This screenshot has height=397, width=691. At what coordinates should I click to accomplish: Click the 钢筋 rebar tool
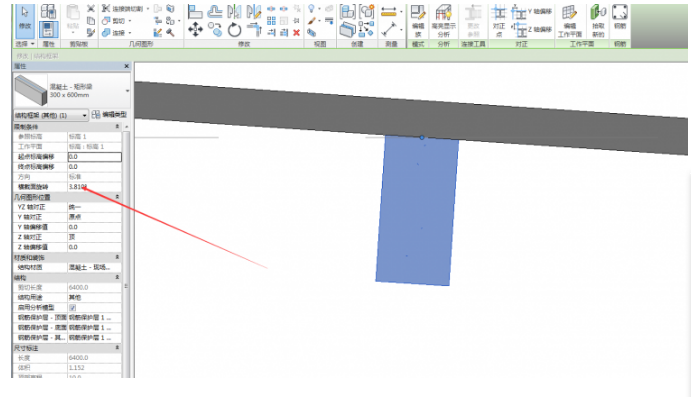click(620, 18)
